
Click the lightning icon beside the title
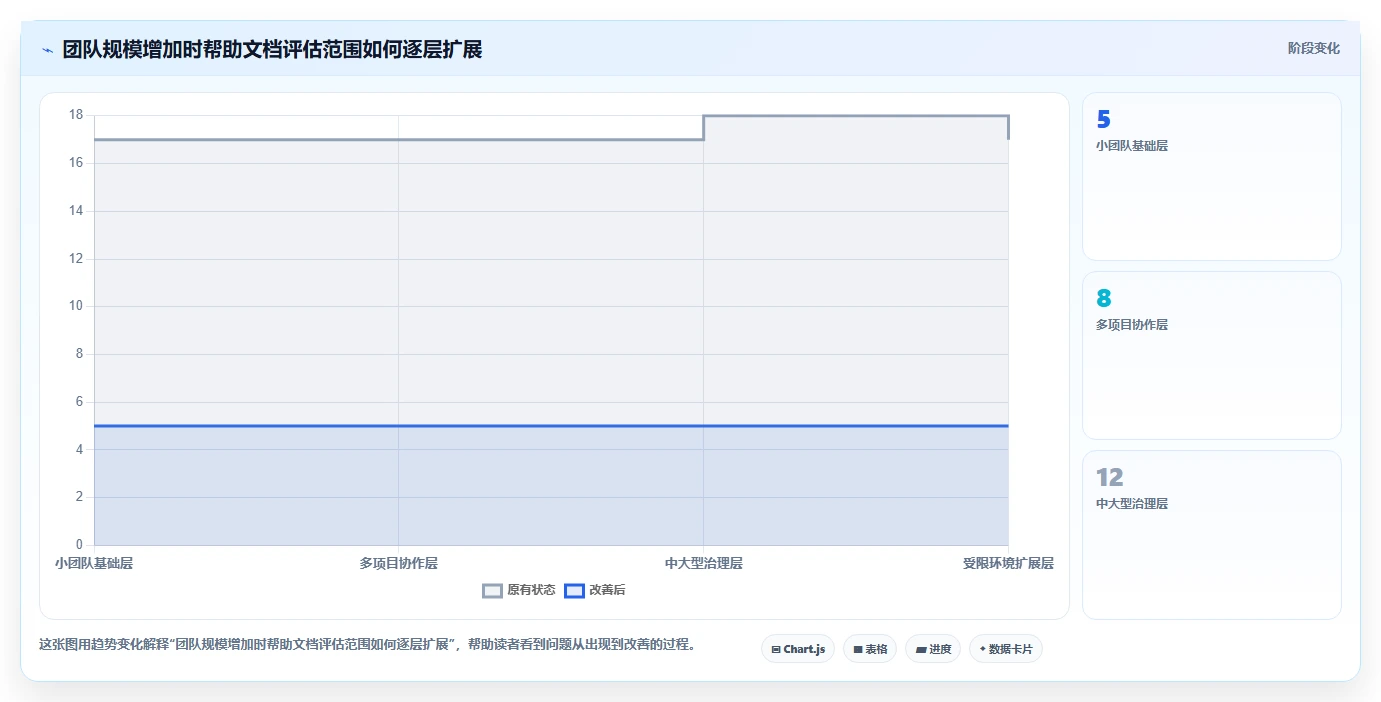point(47,50)
